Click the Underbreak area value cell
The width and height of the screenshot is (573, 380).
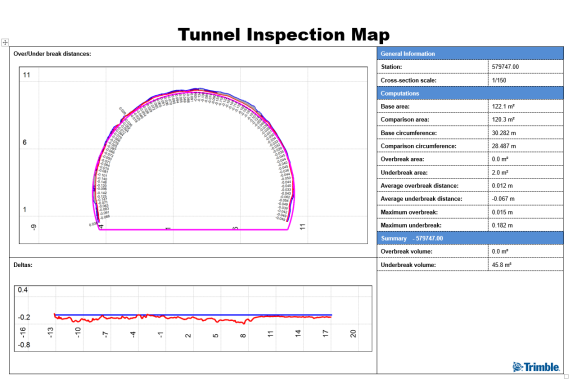coord(525,172)
